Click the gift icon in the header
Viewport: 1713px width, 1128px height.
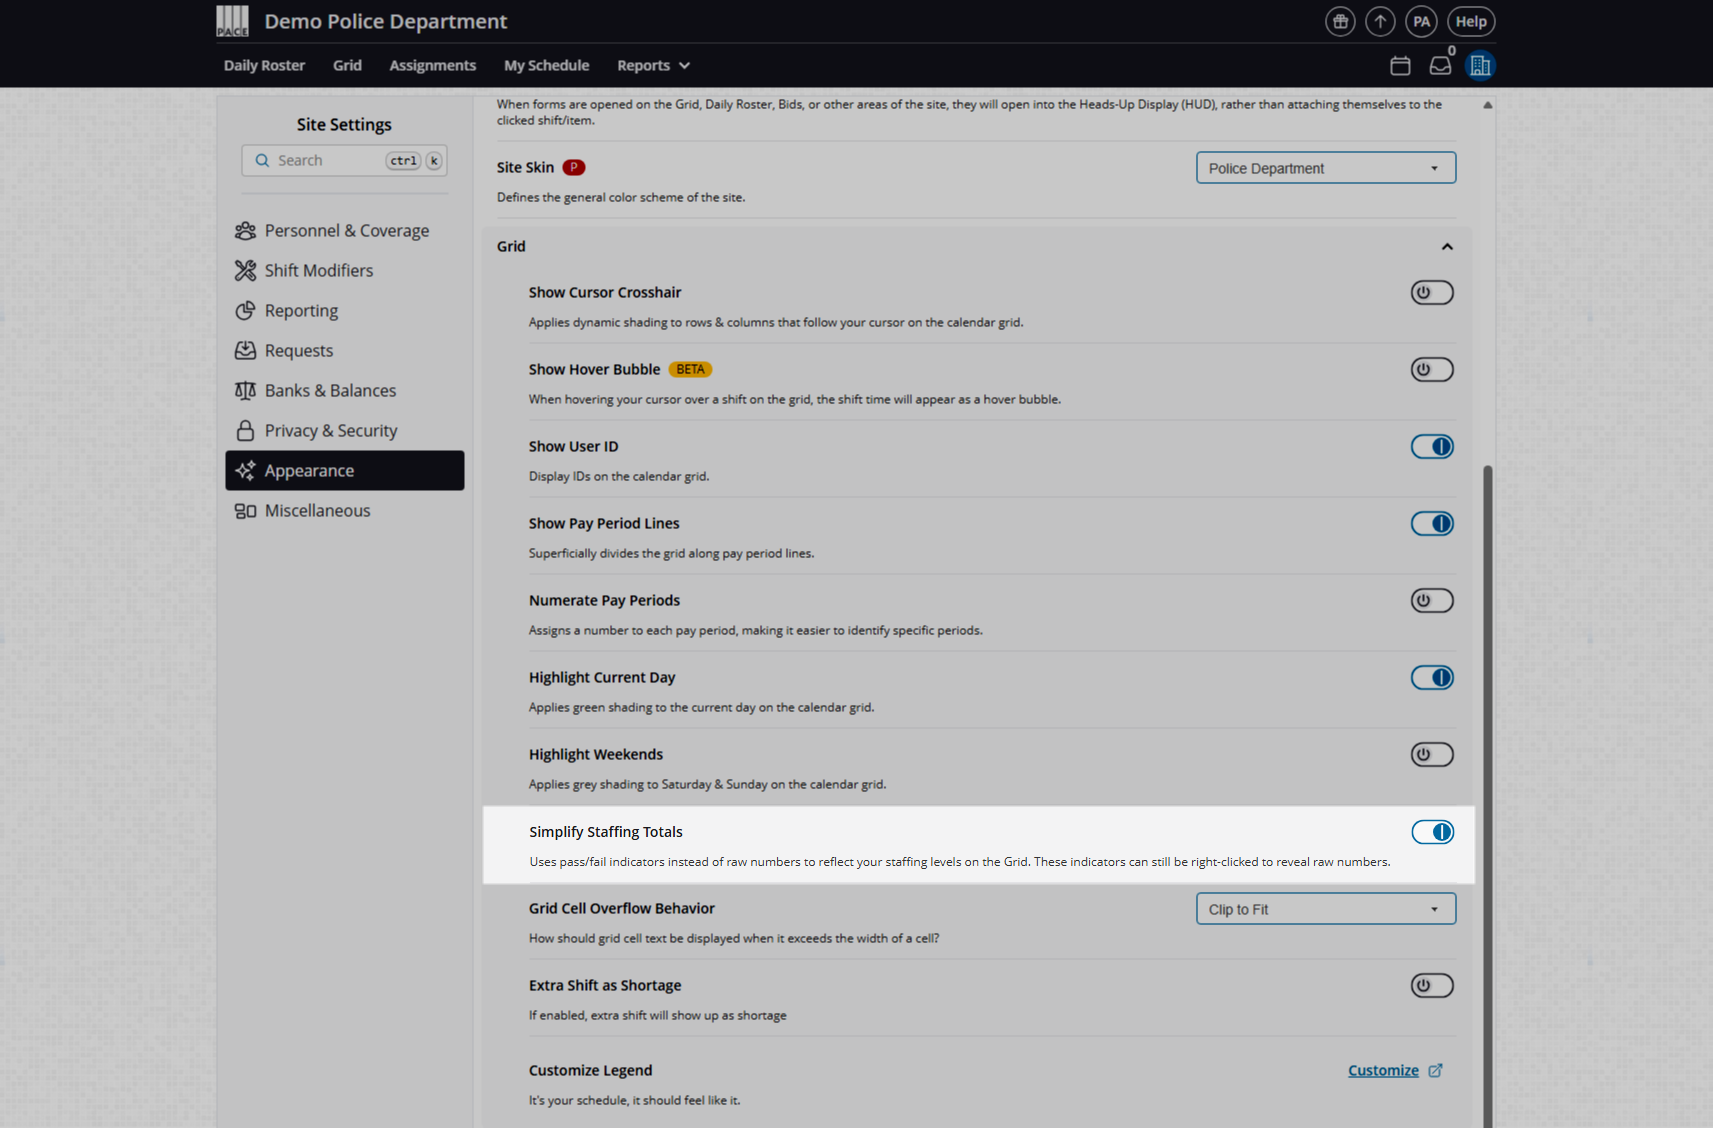[x=1340, y=21]
